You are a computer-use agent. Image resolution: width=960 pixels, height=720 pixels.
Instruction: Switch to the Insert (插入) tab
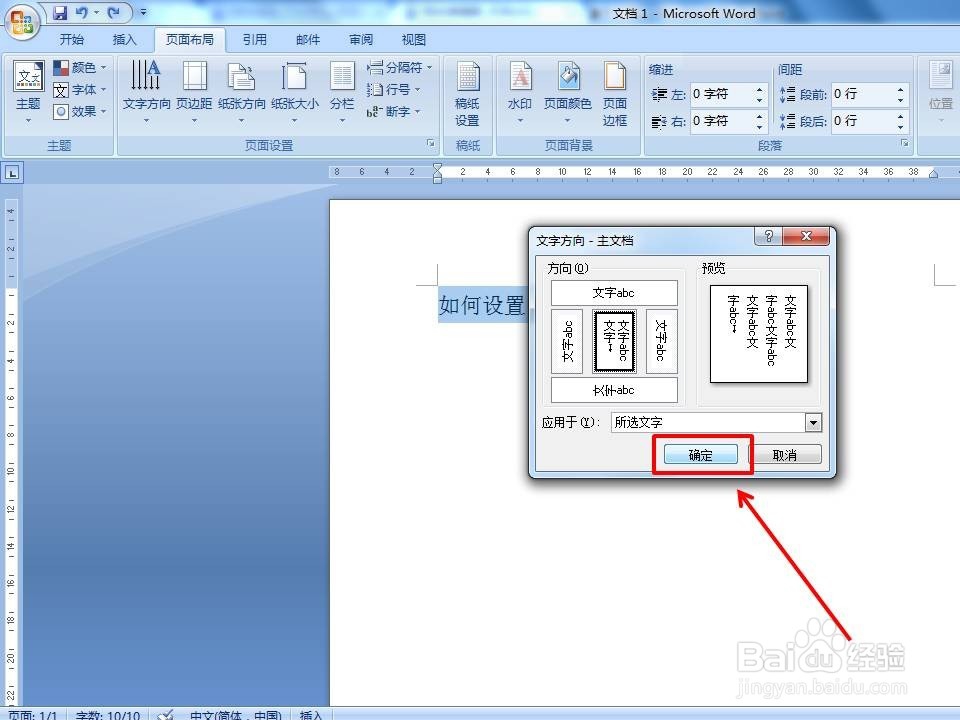click(x=124, y=40)
